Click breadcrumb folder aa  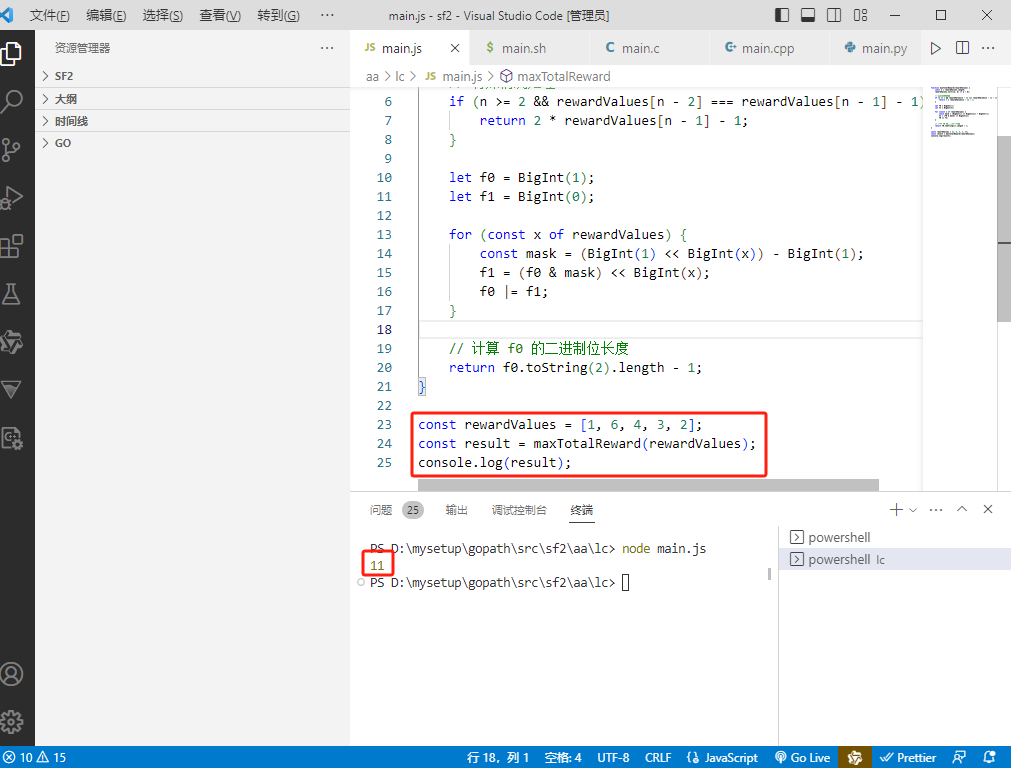tap(372, 77)
